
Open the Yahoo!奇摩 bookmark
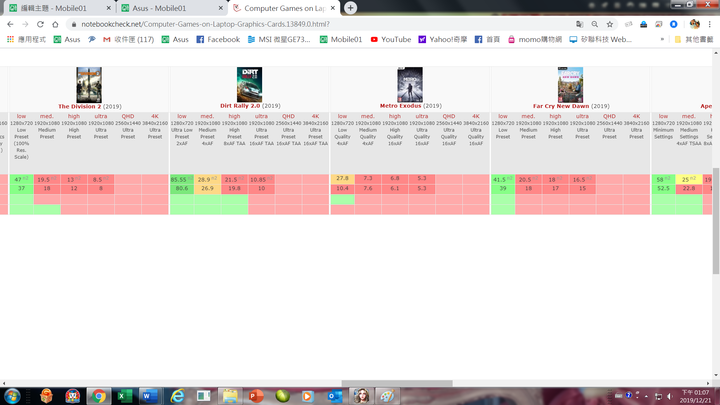pos(443,39)
